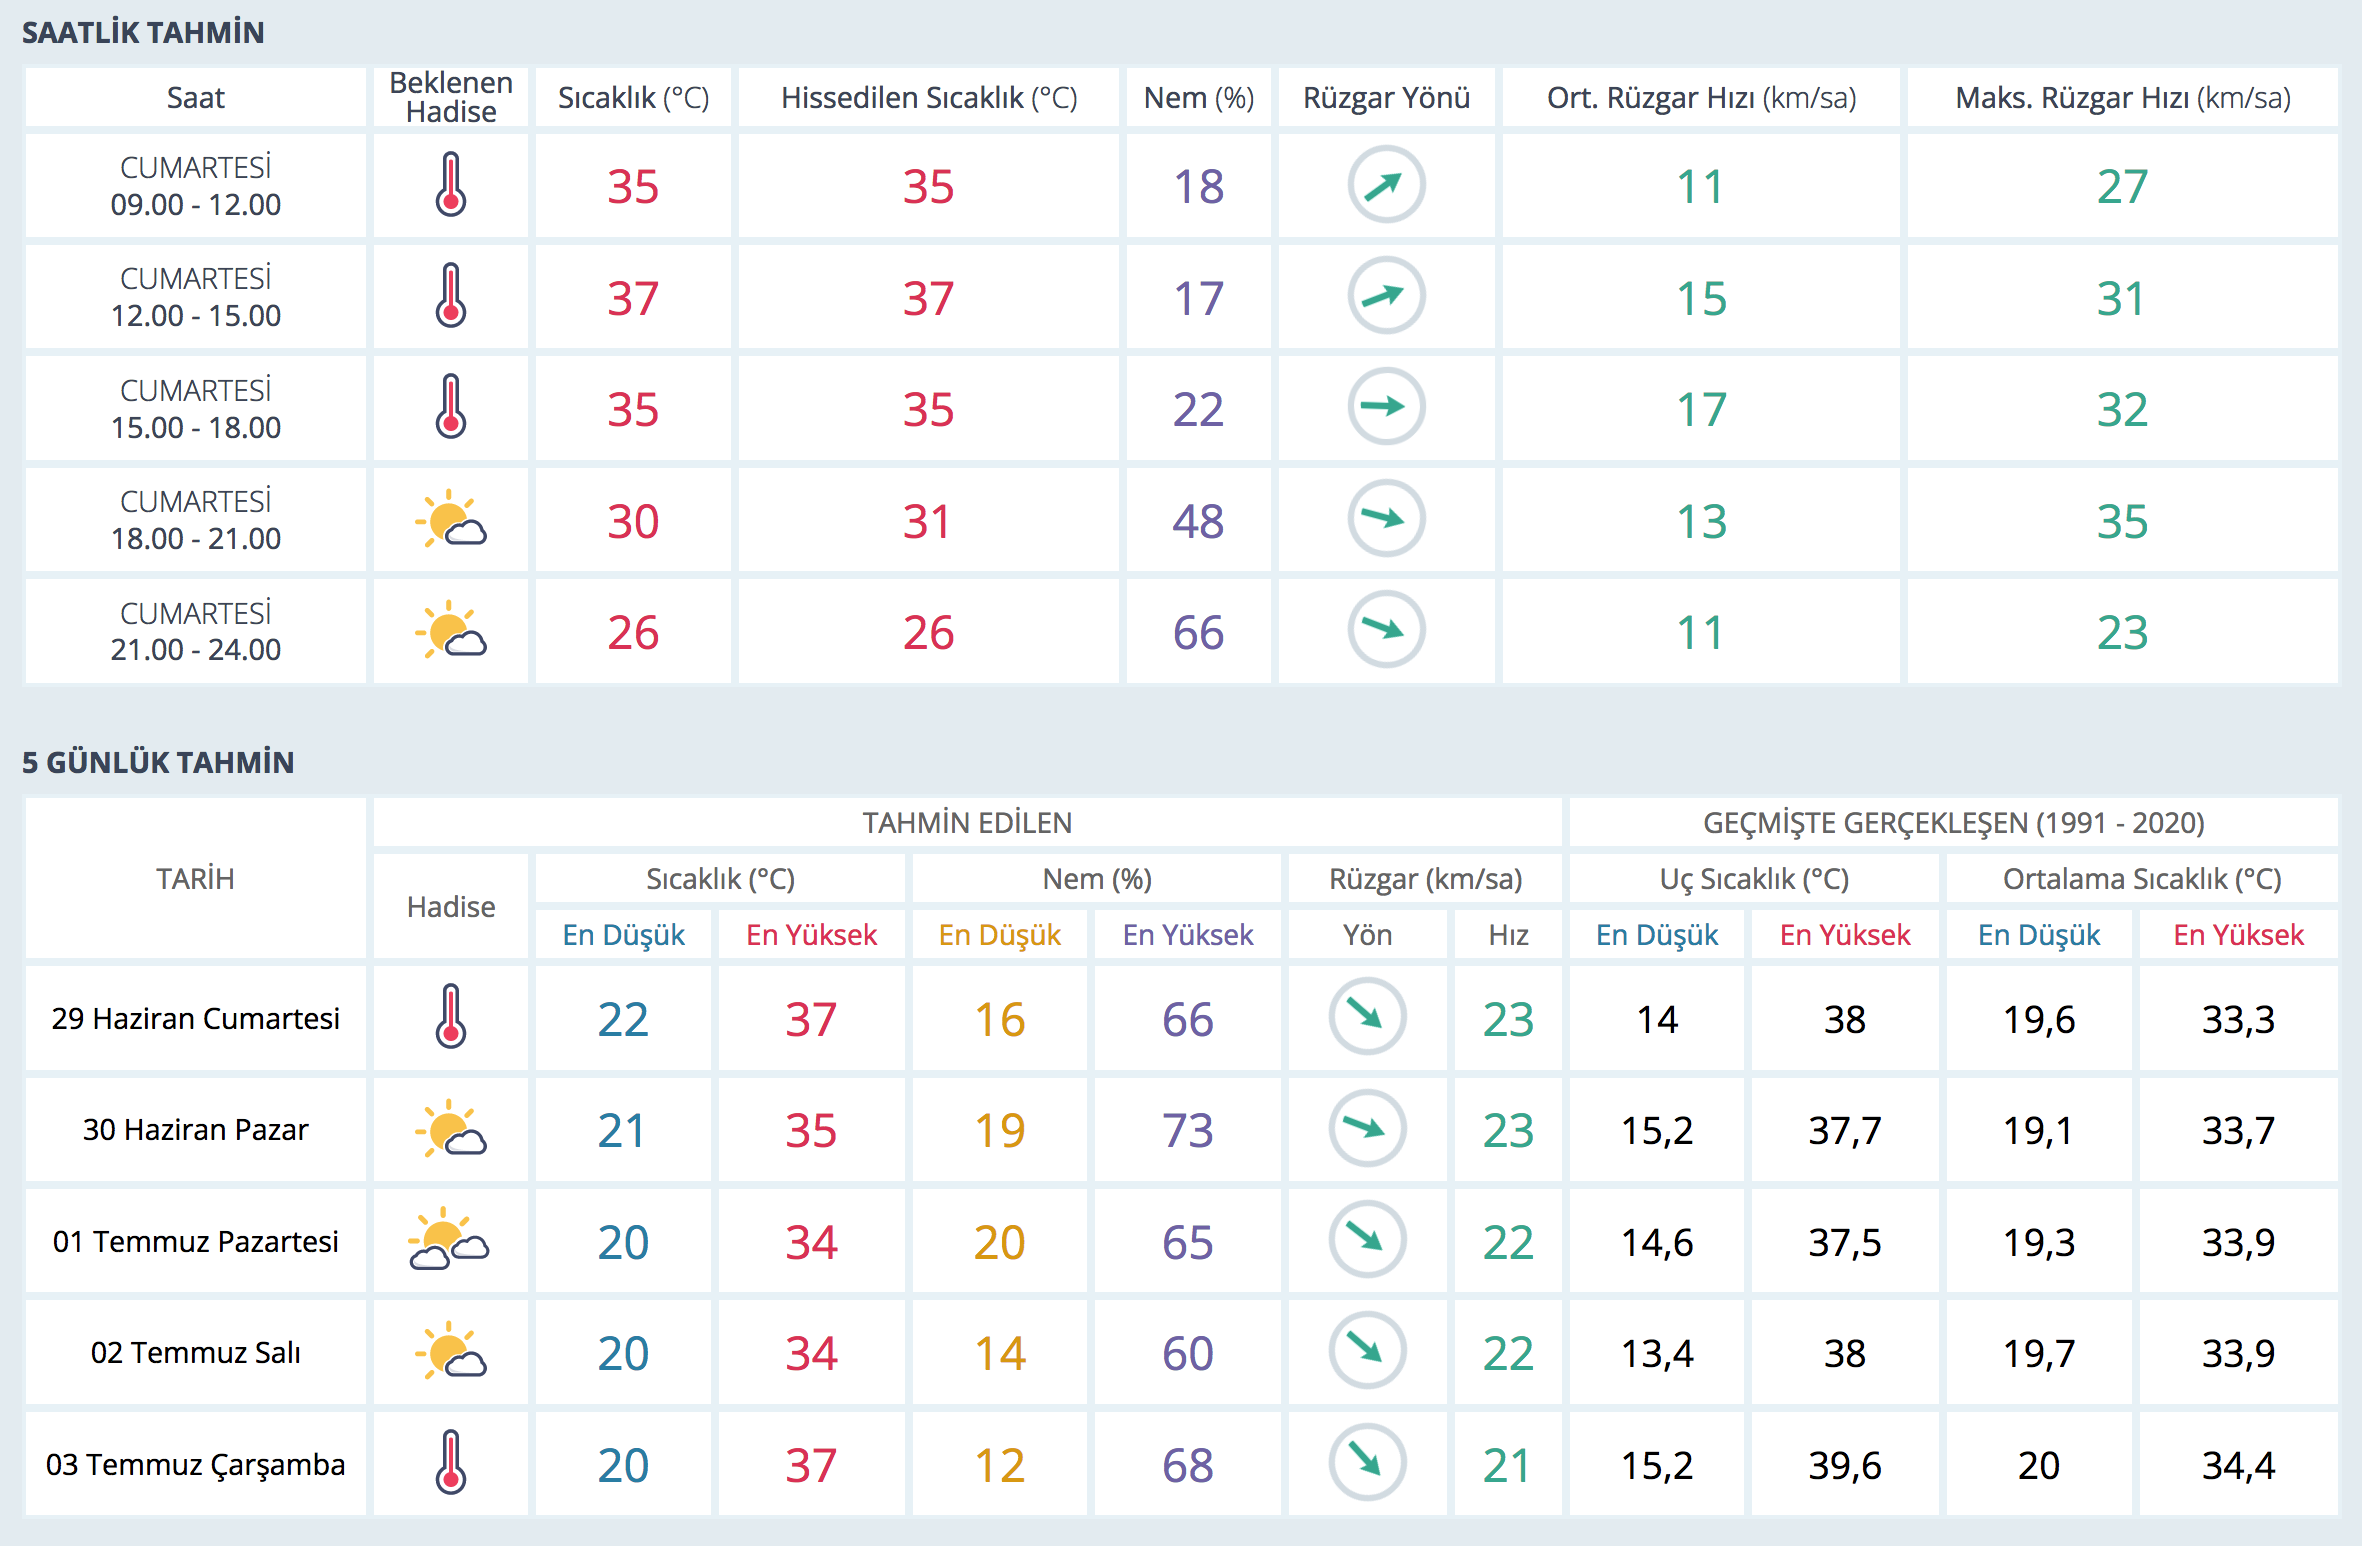Click partly cloudy icon for 18.00 - 21.00
The height and width of the screenshot is (1546, 2362).
pos(451,520)
